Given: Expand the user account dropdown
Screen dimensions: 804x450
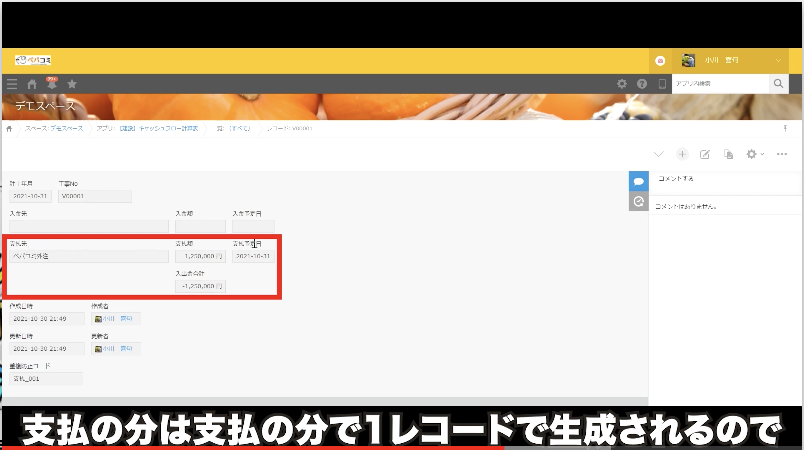Looking at the screenshot, I should (x=779, y=61).
